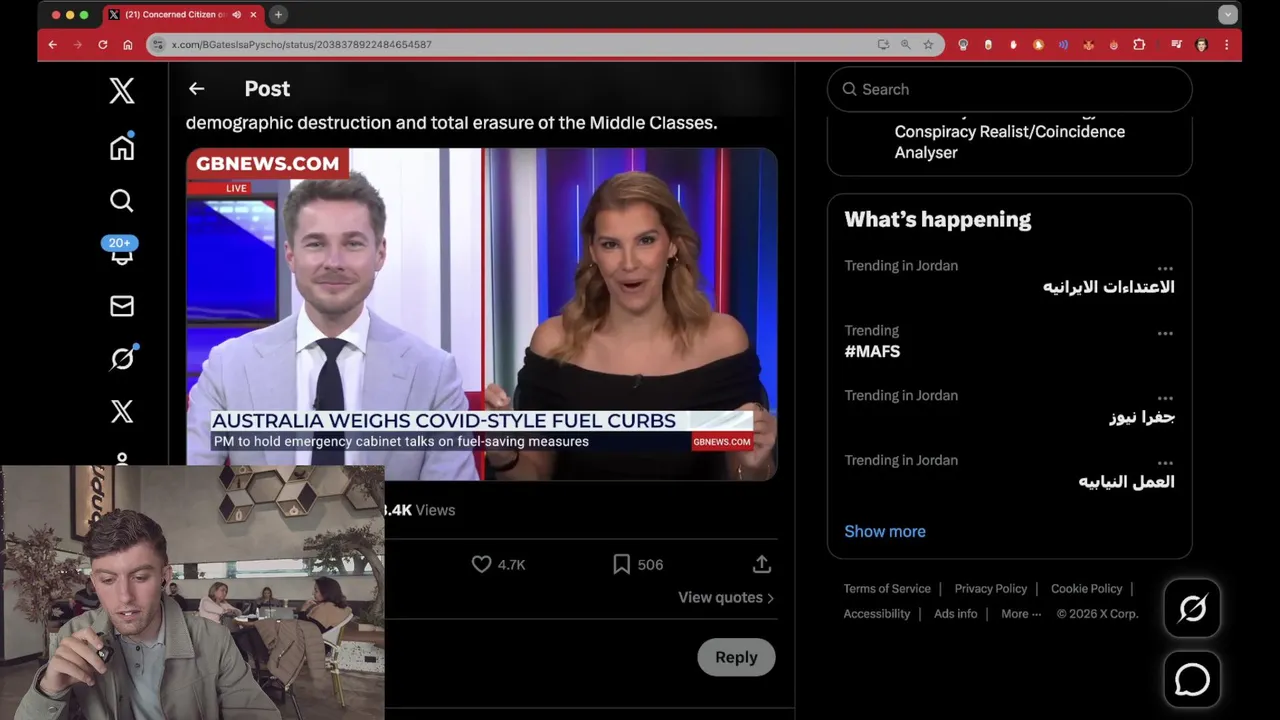Click browser back arrow

tap(52, 45)
